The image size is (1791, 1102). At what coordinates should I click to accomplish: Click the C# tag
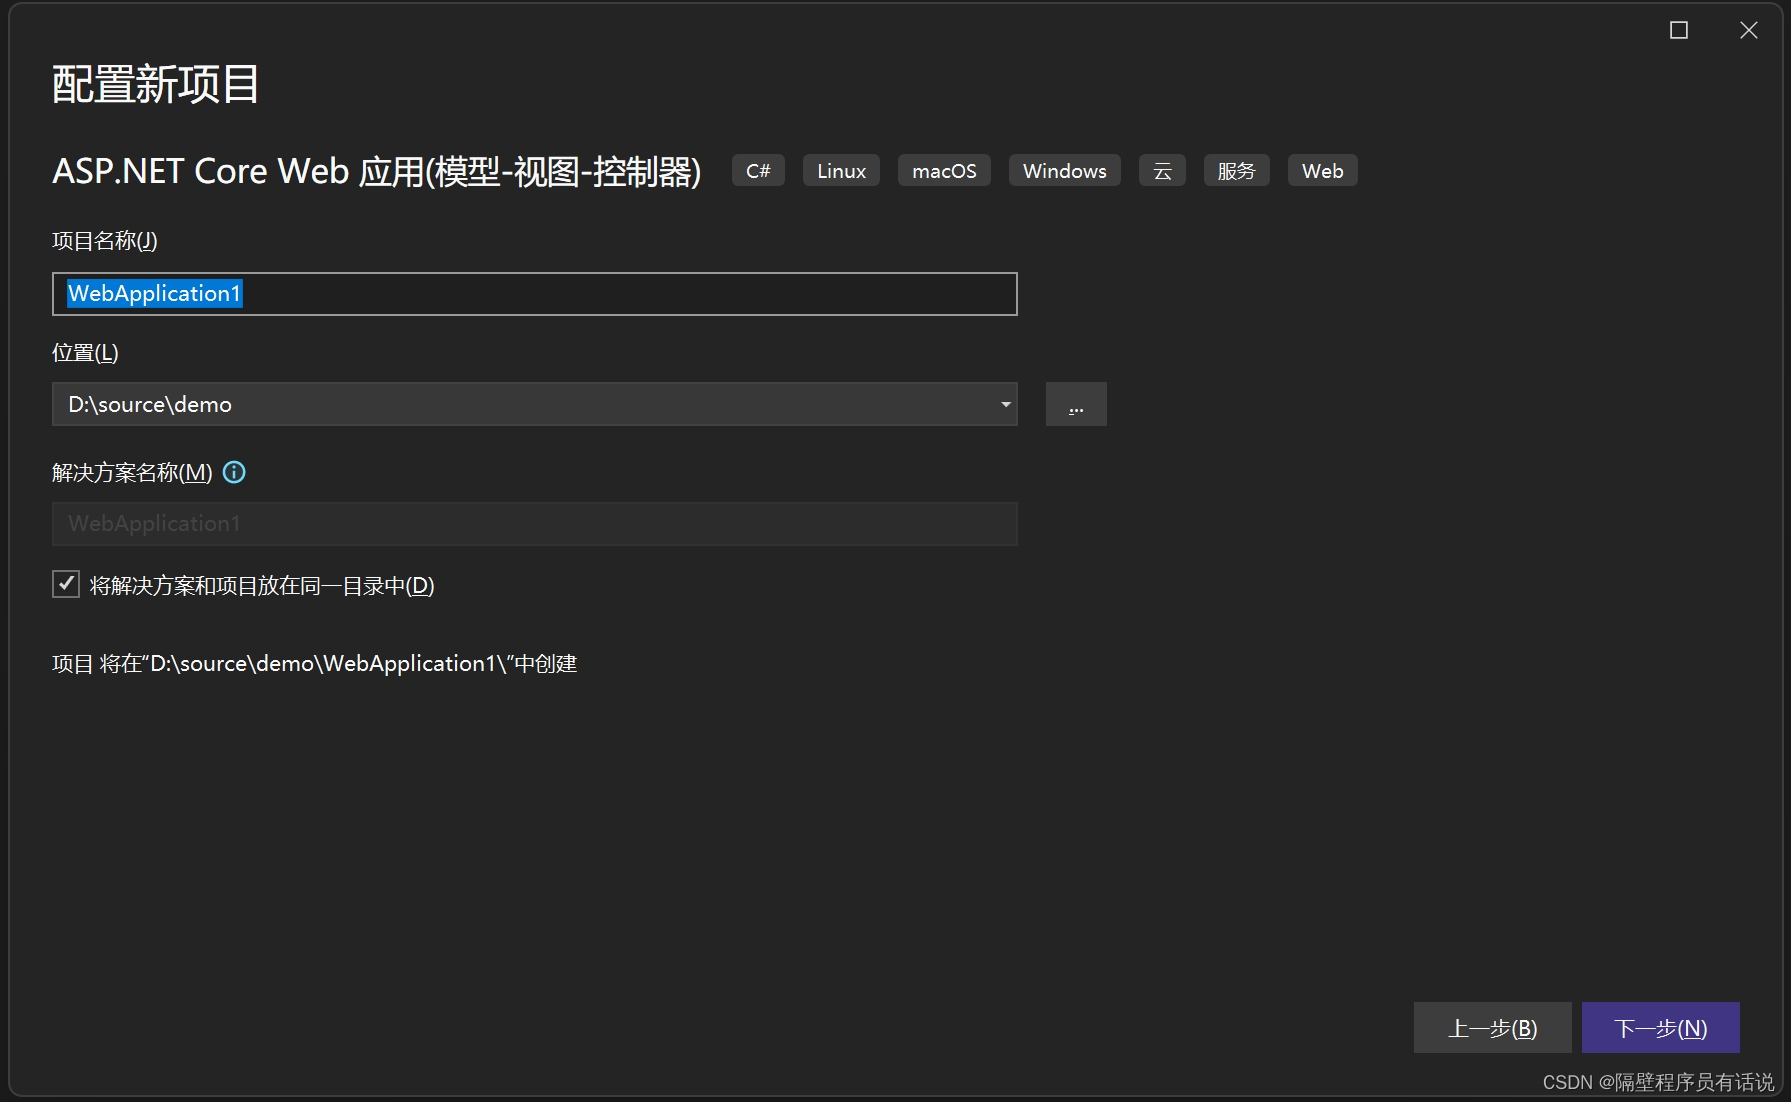point(758,171)
